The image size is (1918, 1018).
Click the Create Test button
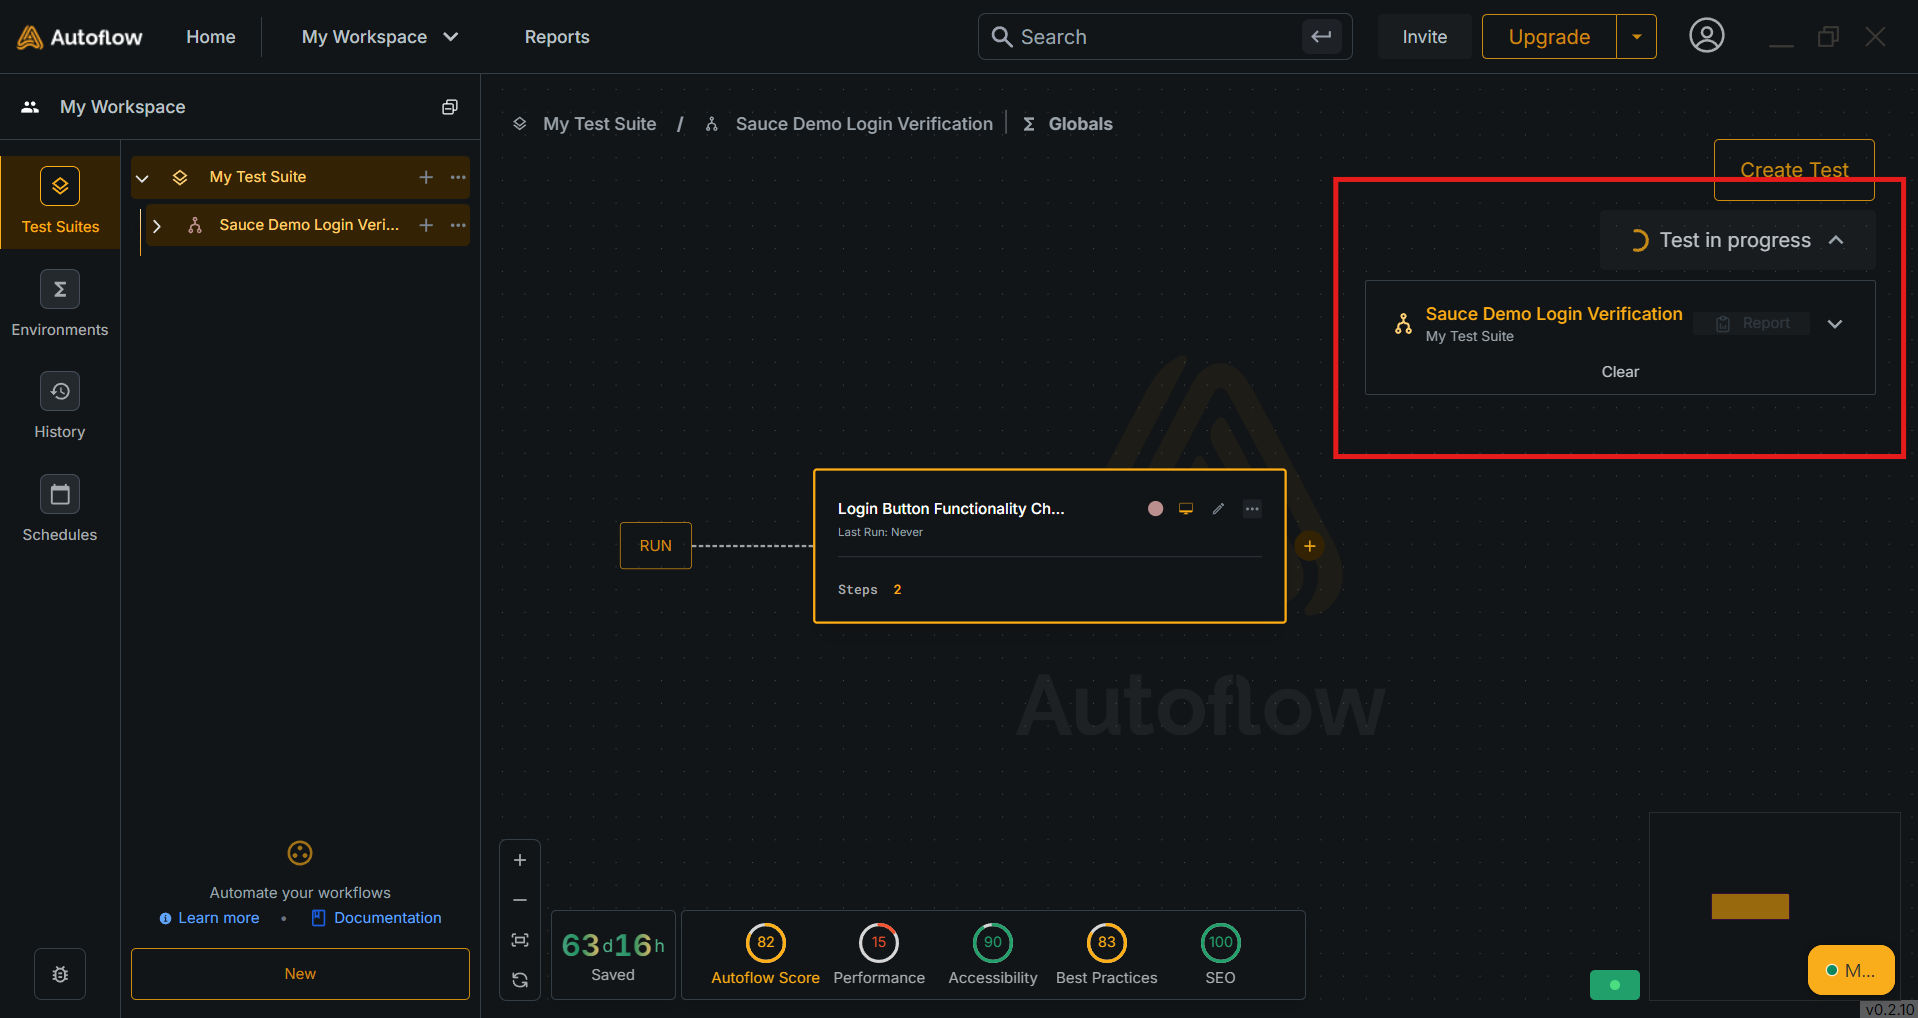(x=1794, y=170)
